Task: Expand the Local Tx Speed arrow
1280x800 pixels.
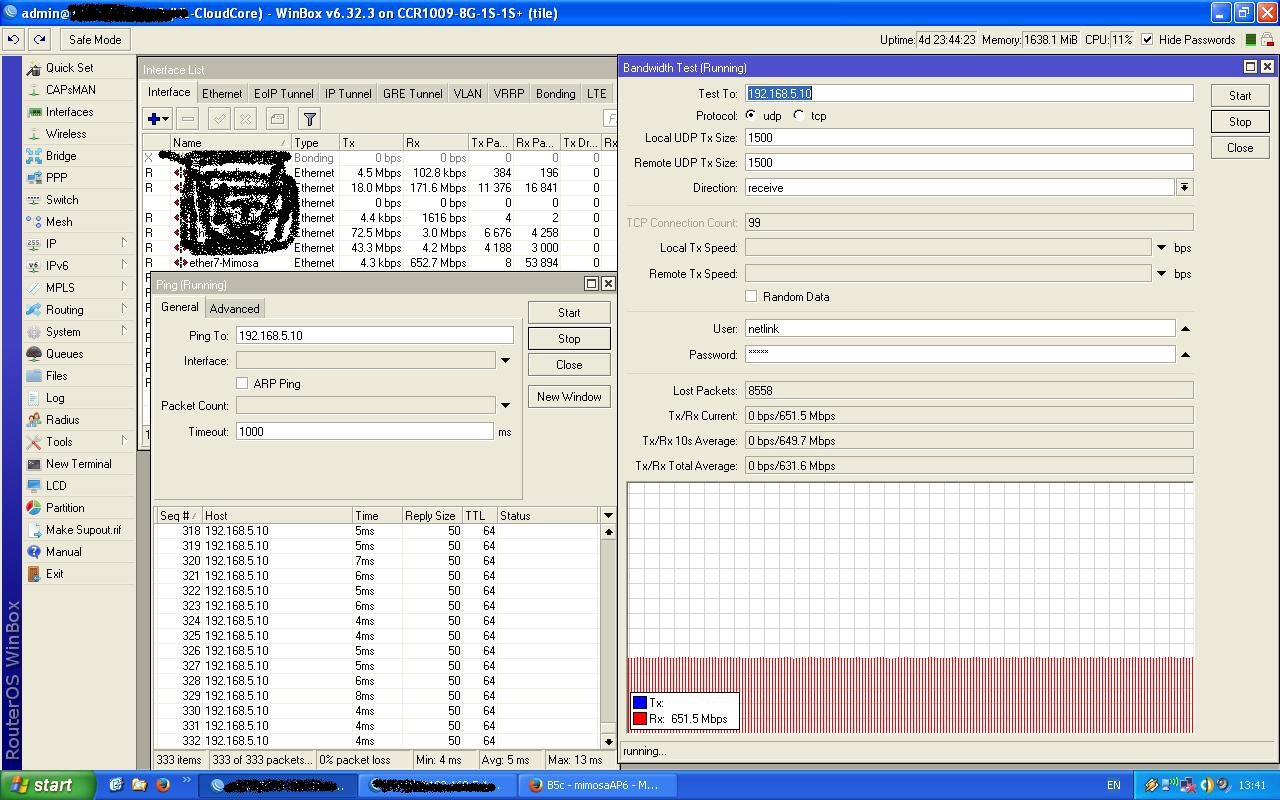Action: pyautogui.click(x=1161, y=248)
